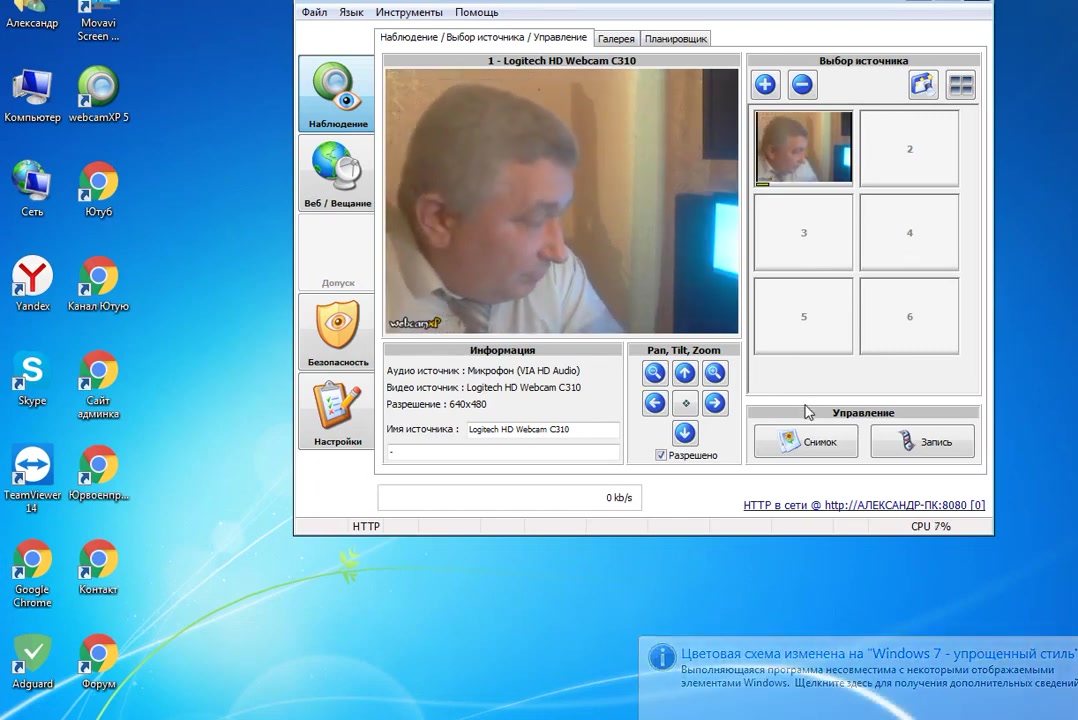
Task: Click the Юрвоенпр... desktop shortcut
Action: point(98,472)
